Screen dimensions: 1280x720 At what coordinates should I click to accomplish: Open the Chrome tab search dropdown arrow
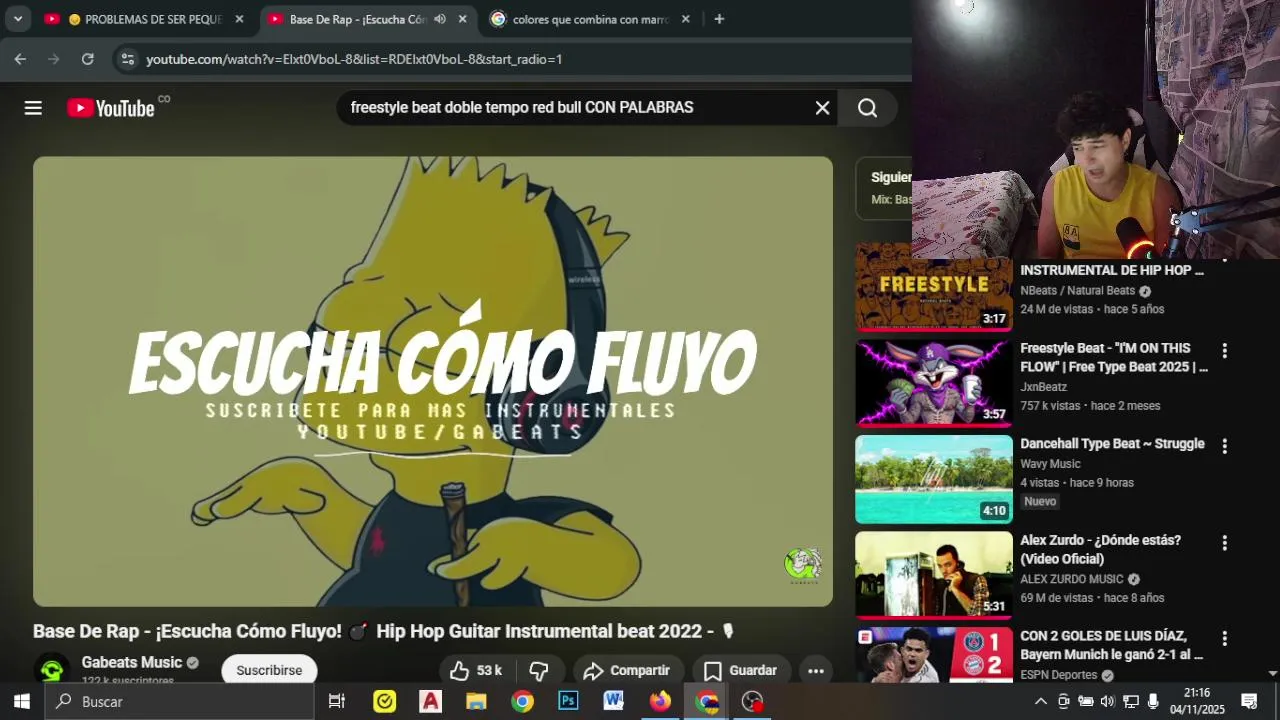pyautogui.click(x=17, y=19)
